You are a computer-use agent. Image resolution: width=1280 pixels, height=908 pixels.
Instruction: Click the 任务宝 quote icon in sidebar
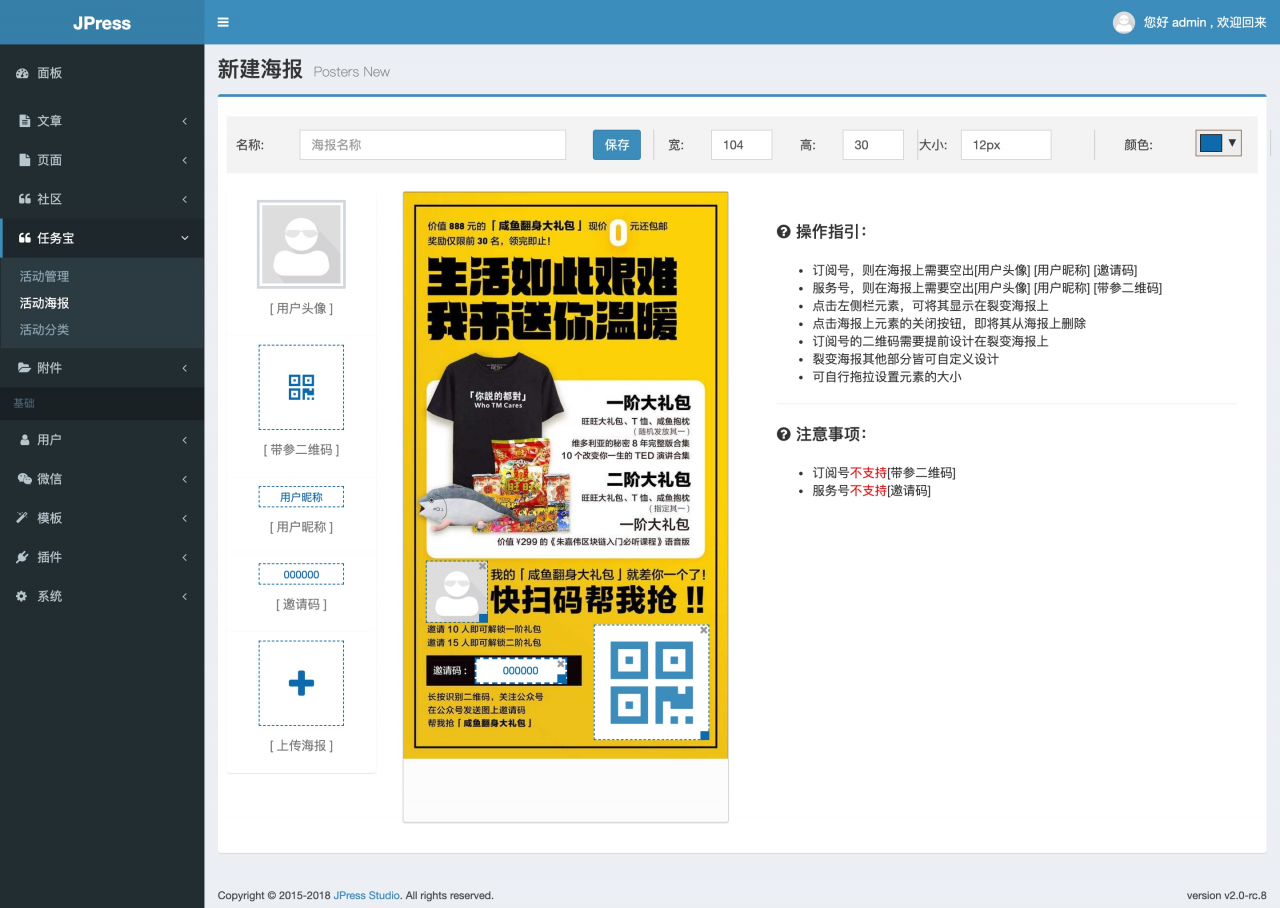pyautogui.click(x=24, y=238)
